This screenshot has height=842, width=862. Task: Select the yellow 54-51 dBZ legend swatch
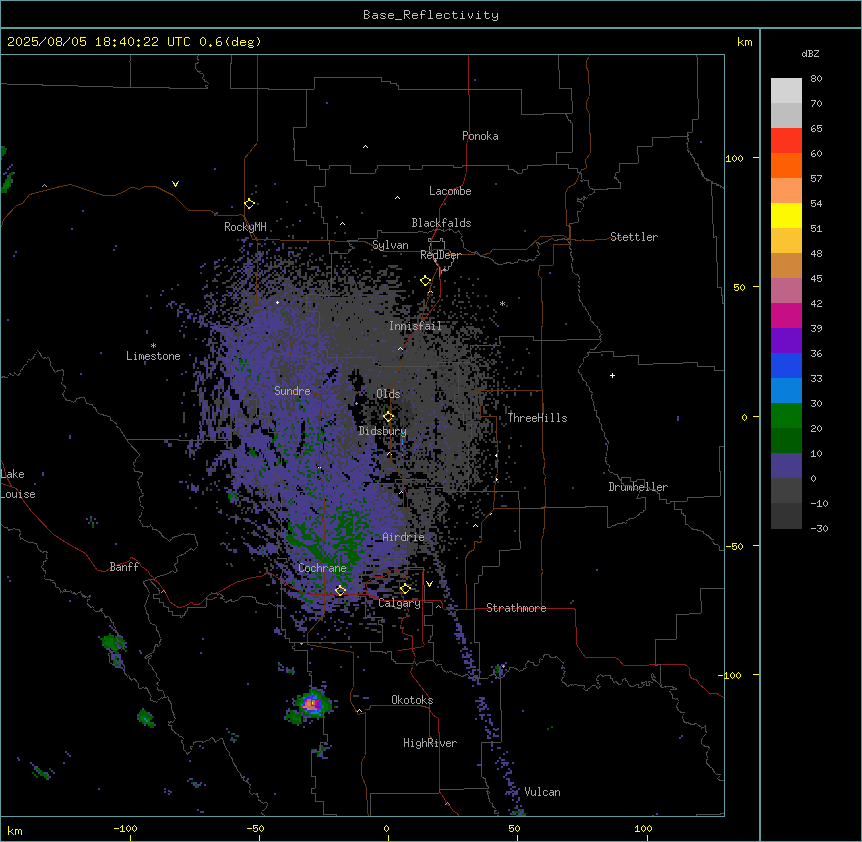click(x=786, y=215)
